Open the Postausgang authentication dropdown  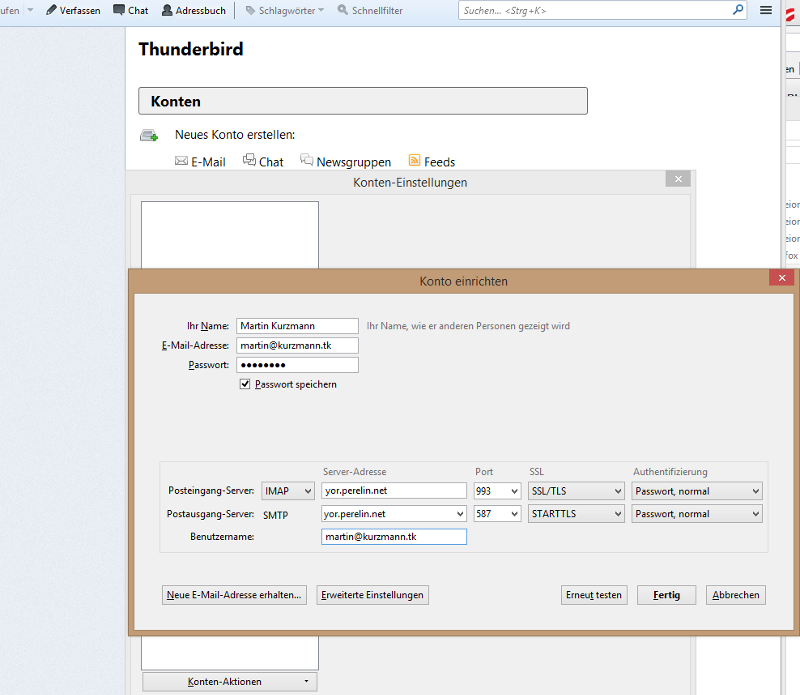(x=697, y=514)
